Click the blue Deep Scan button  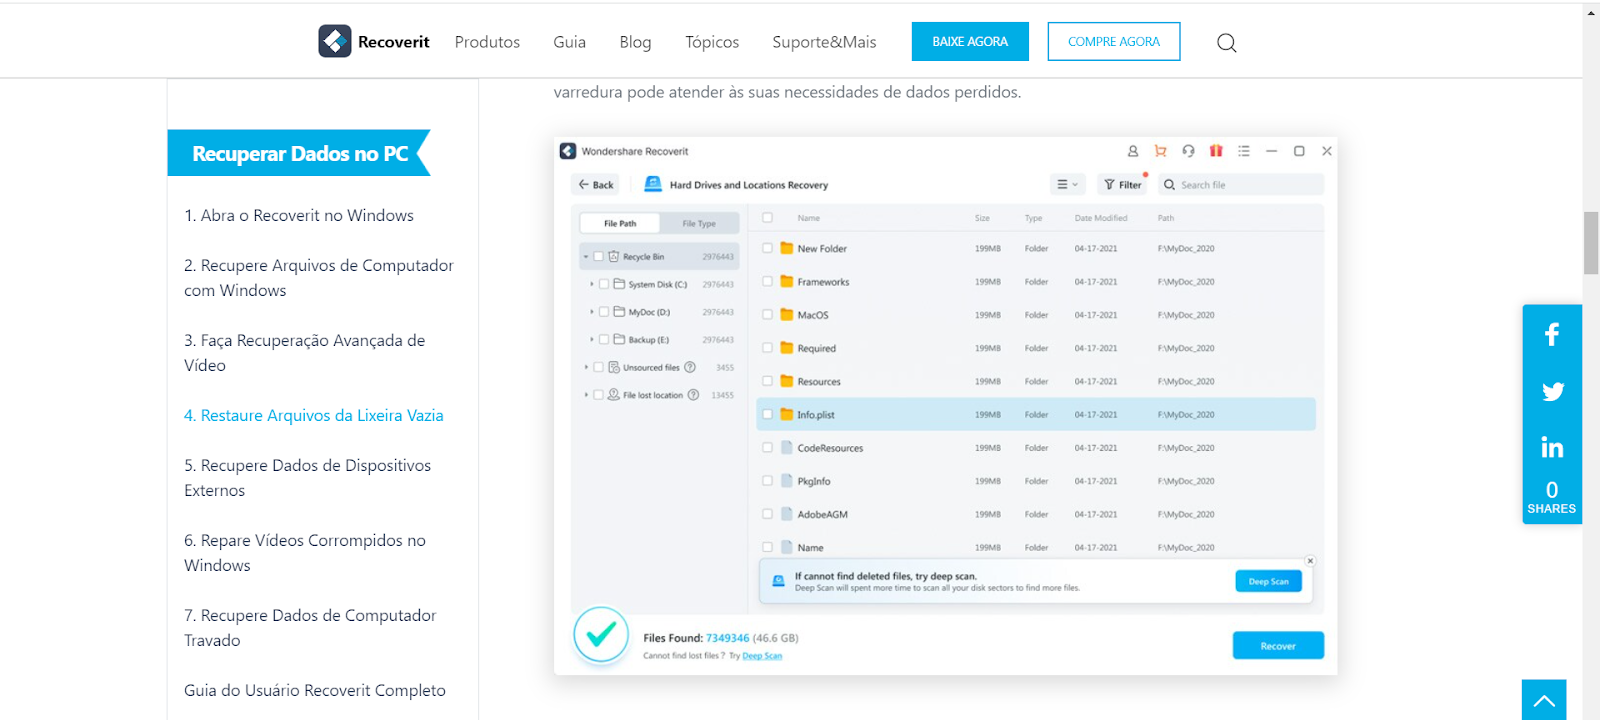1269,581
